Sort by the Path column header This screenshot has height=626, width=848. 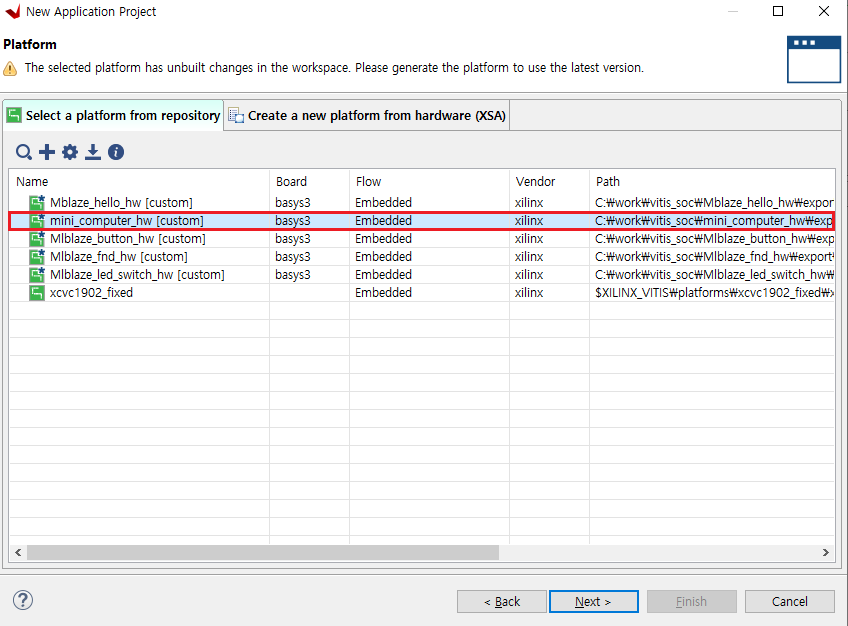coord(712,182)
